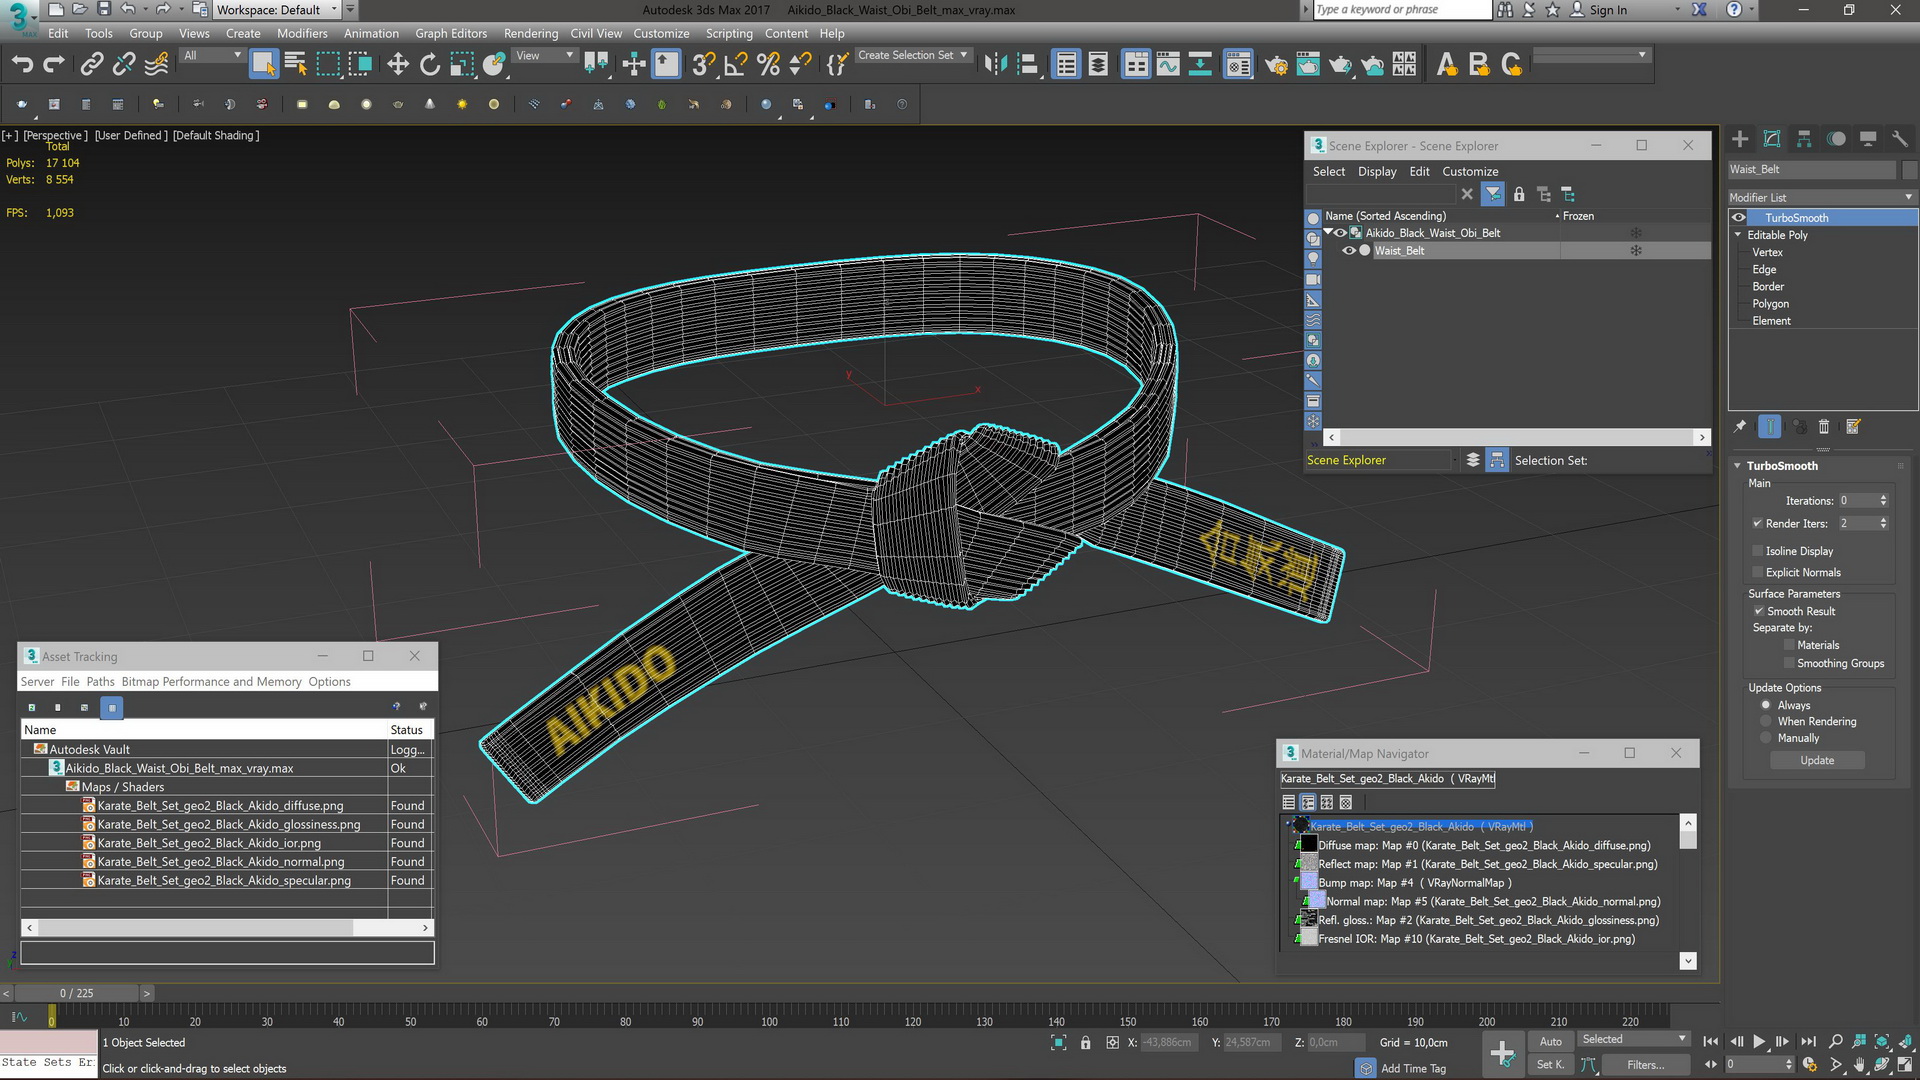Toggle visibility eye of Waist_Belt
Image resolution: width=1920 pixels, height=1080 pixels.
click(x=1348, y=251)
